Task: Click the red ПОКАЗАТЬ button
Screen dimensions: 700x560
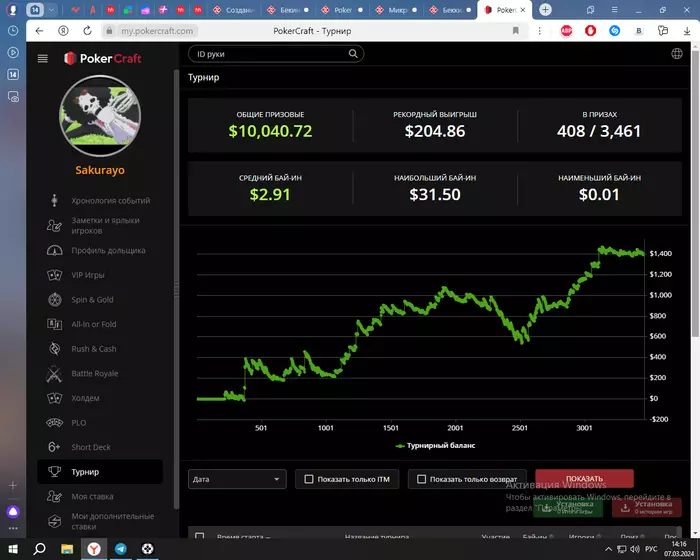Action: (584, 479)
